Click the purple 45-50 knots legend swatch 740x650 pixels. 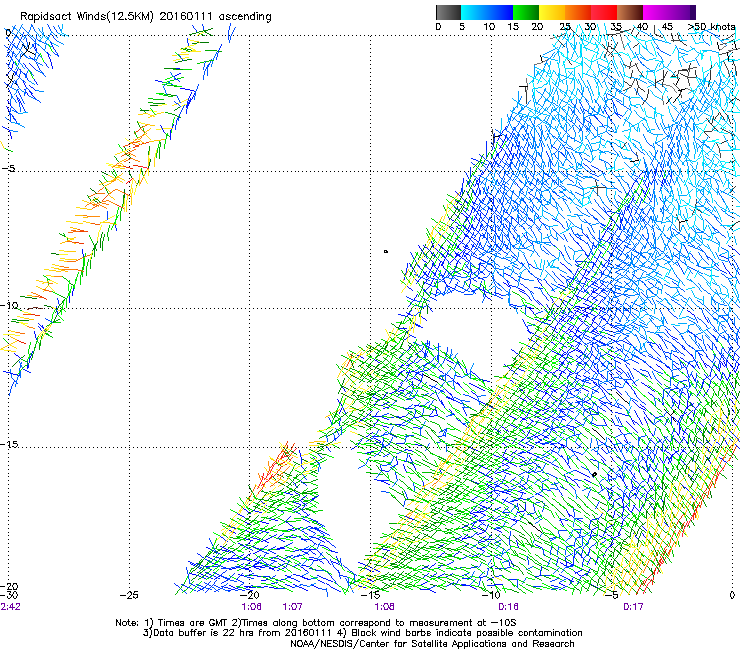click(682, 12)
